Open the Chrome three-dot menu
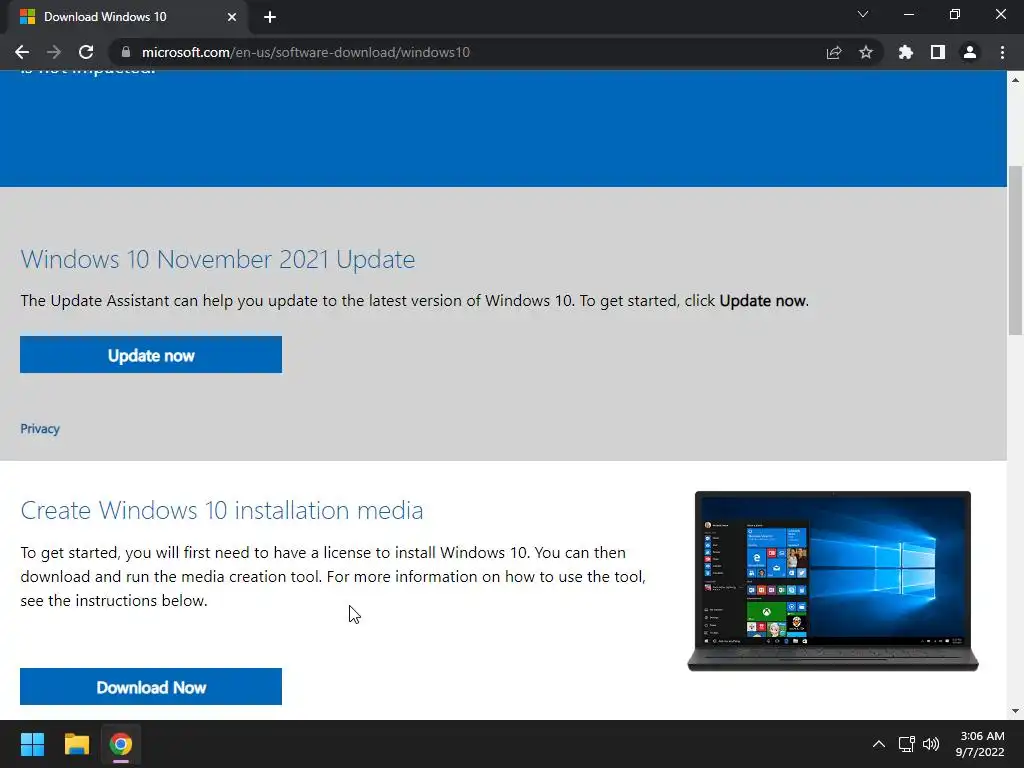The image size is (1024, 768). [x=1002, y=52]
